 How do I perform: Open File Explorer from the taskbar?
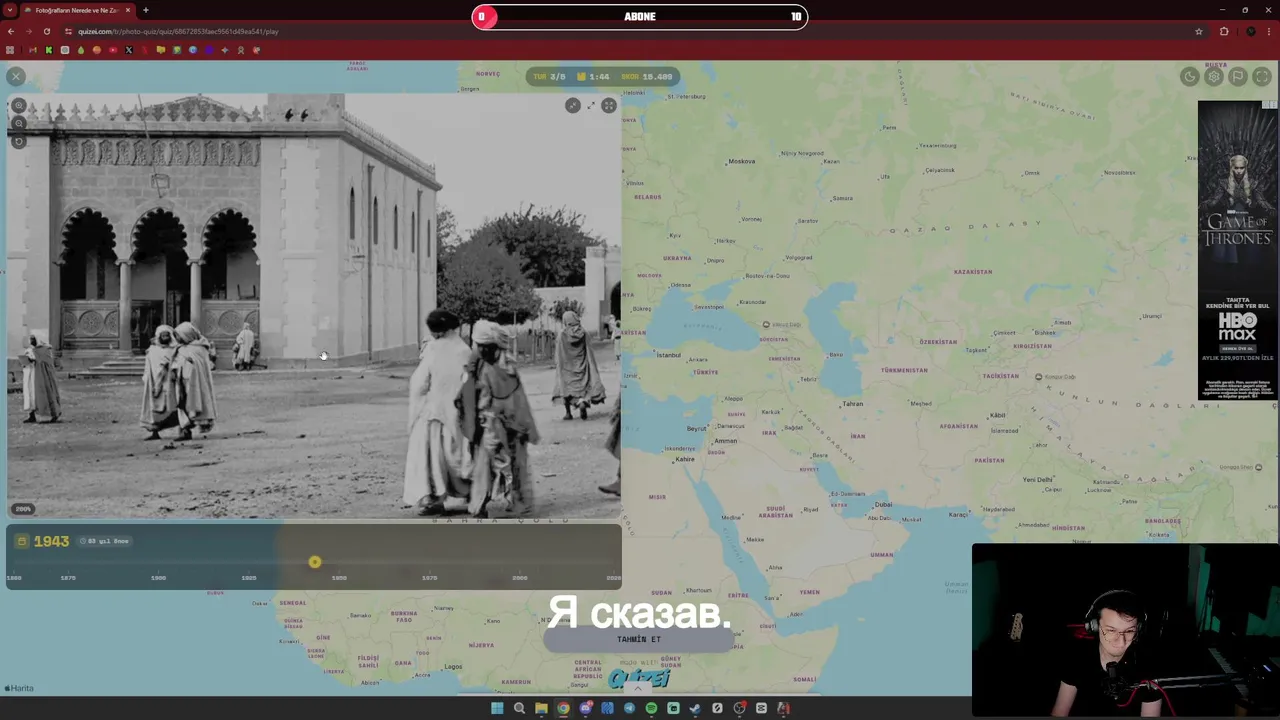point(541,708)
